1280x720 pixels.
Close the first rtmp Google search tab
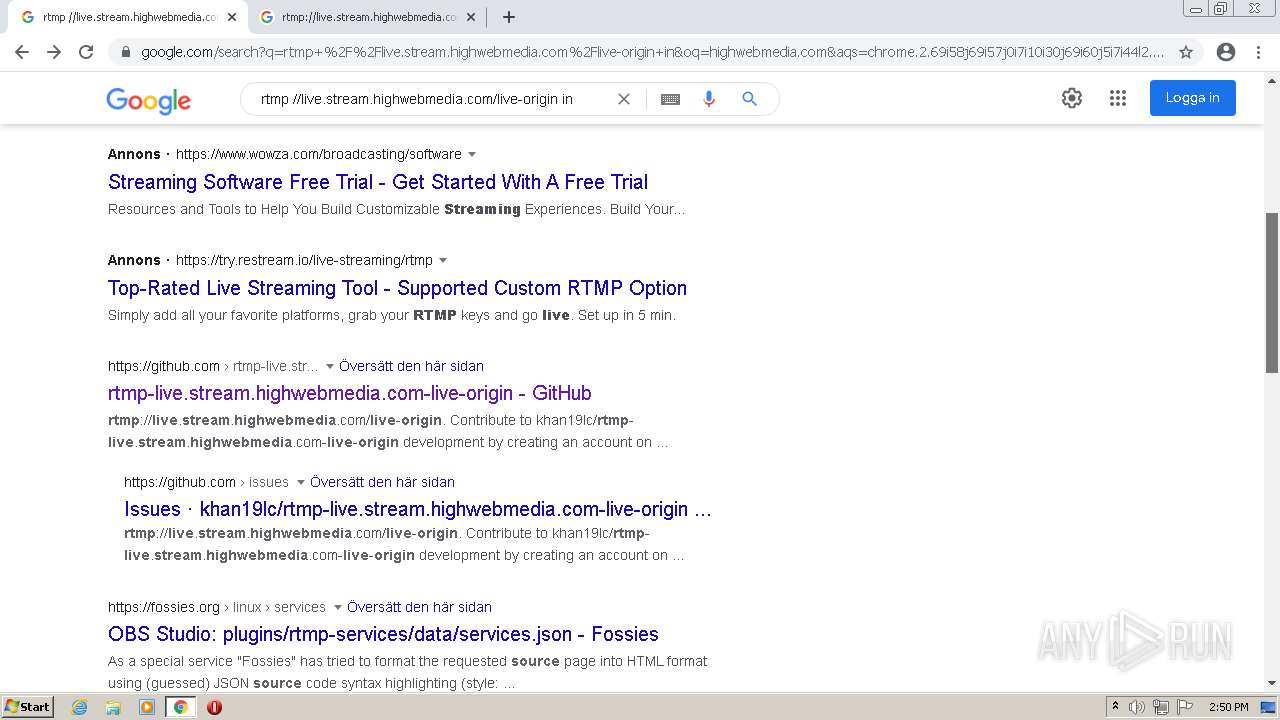pyautogui.click(x=232, y=17)
